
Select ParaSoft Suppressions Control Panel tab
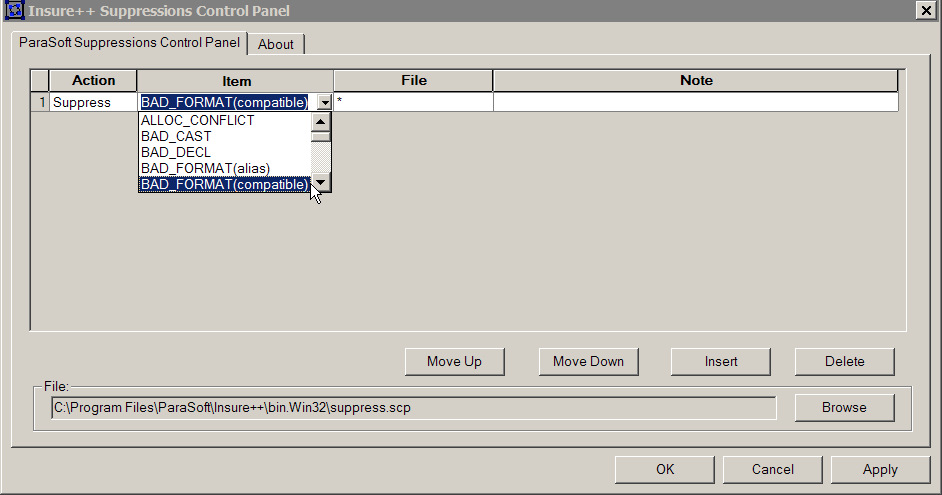point(129,43)
